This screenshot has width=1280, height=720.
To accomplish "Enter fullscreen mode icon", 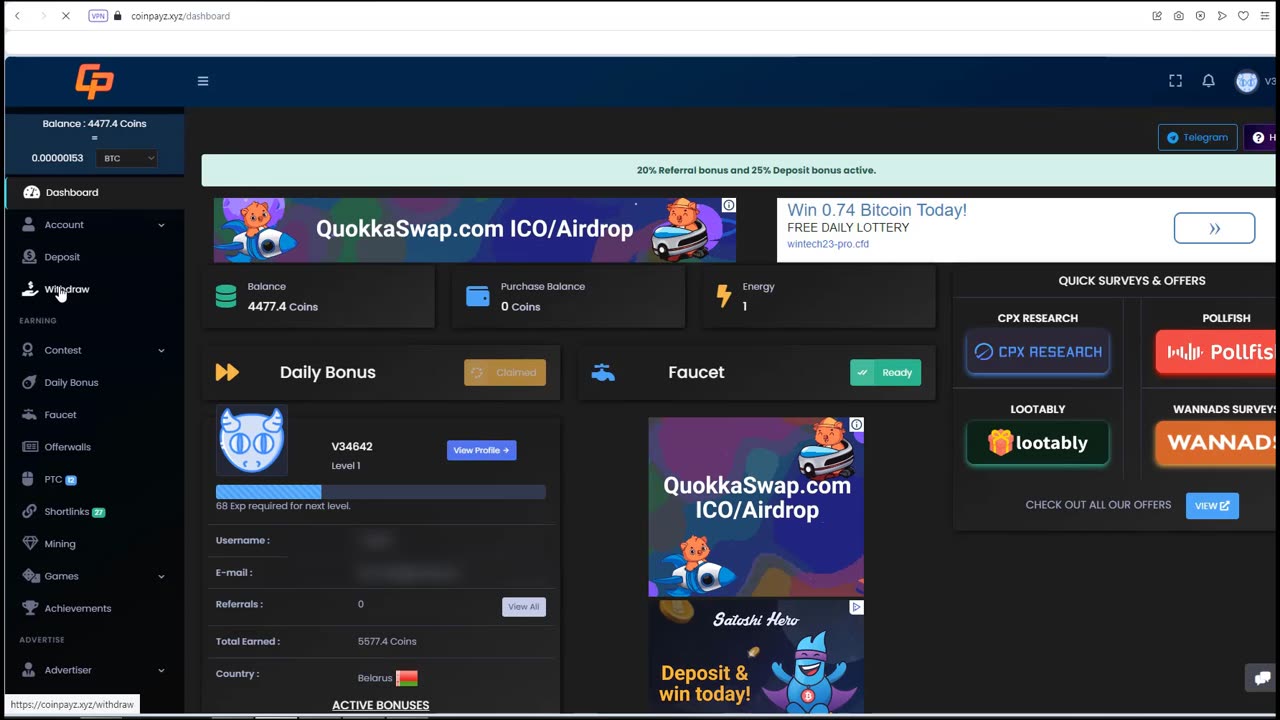I will (x=1176, y=81).
